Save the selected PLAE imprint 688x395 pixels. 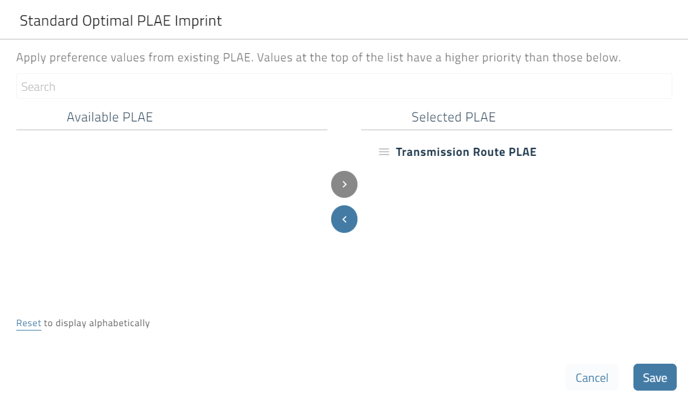click(x=655, y=377)
